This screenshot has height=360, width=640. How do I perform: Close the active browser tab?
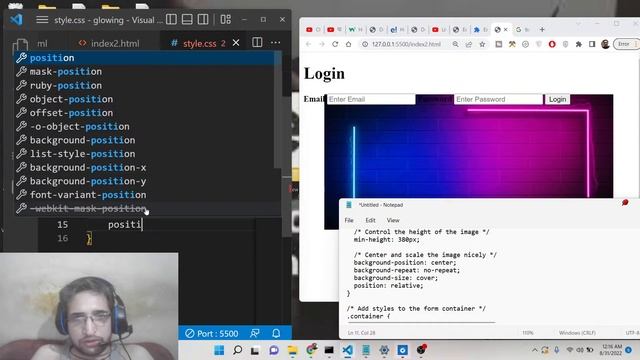coord(506,29)
